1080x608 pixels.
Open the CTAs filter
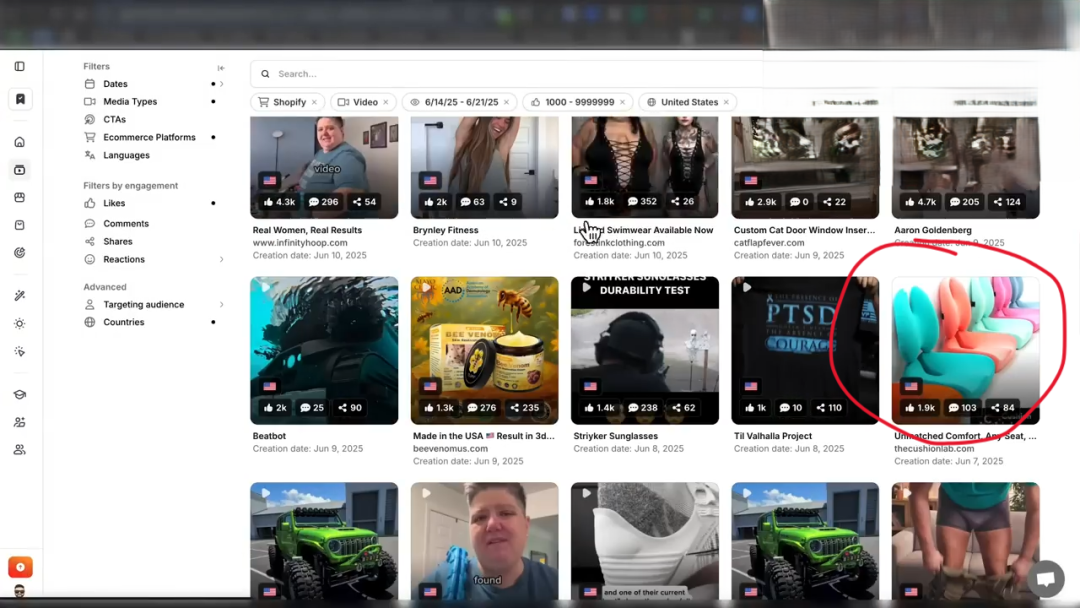[x=114, y=119]
